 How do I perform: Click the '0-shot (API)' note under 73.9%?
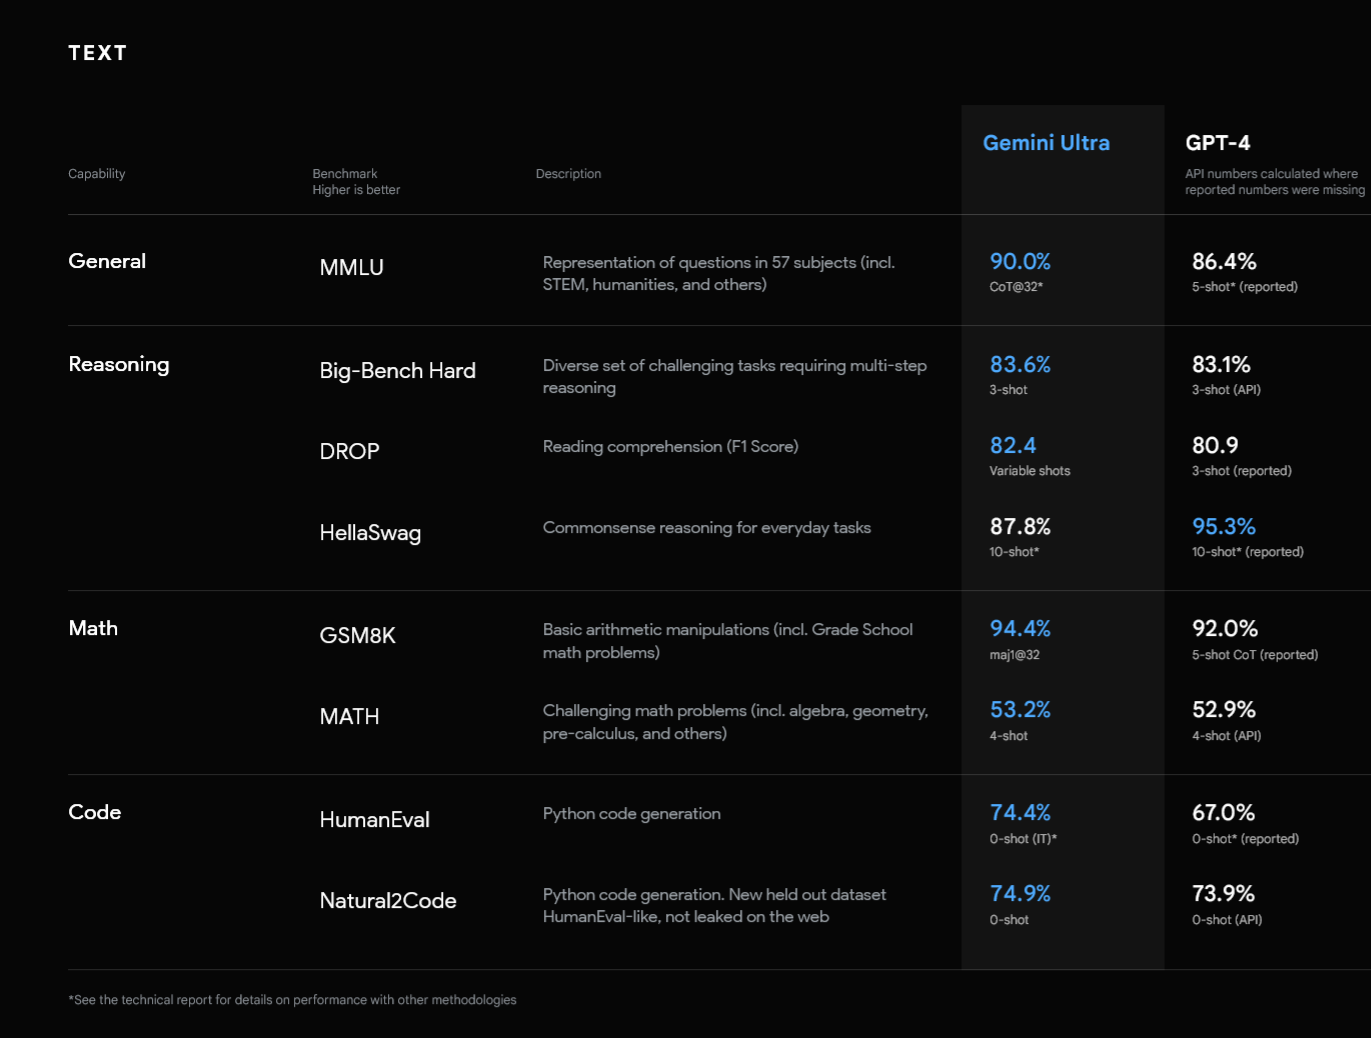1227,920
